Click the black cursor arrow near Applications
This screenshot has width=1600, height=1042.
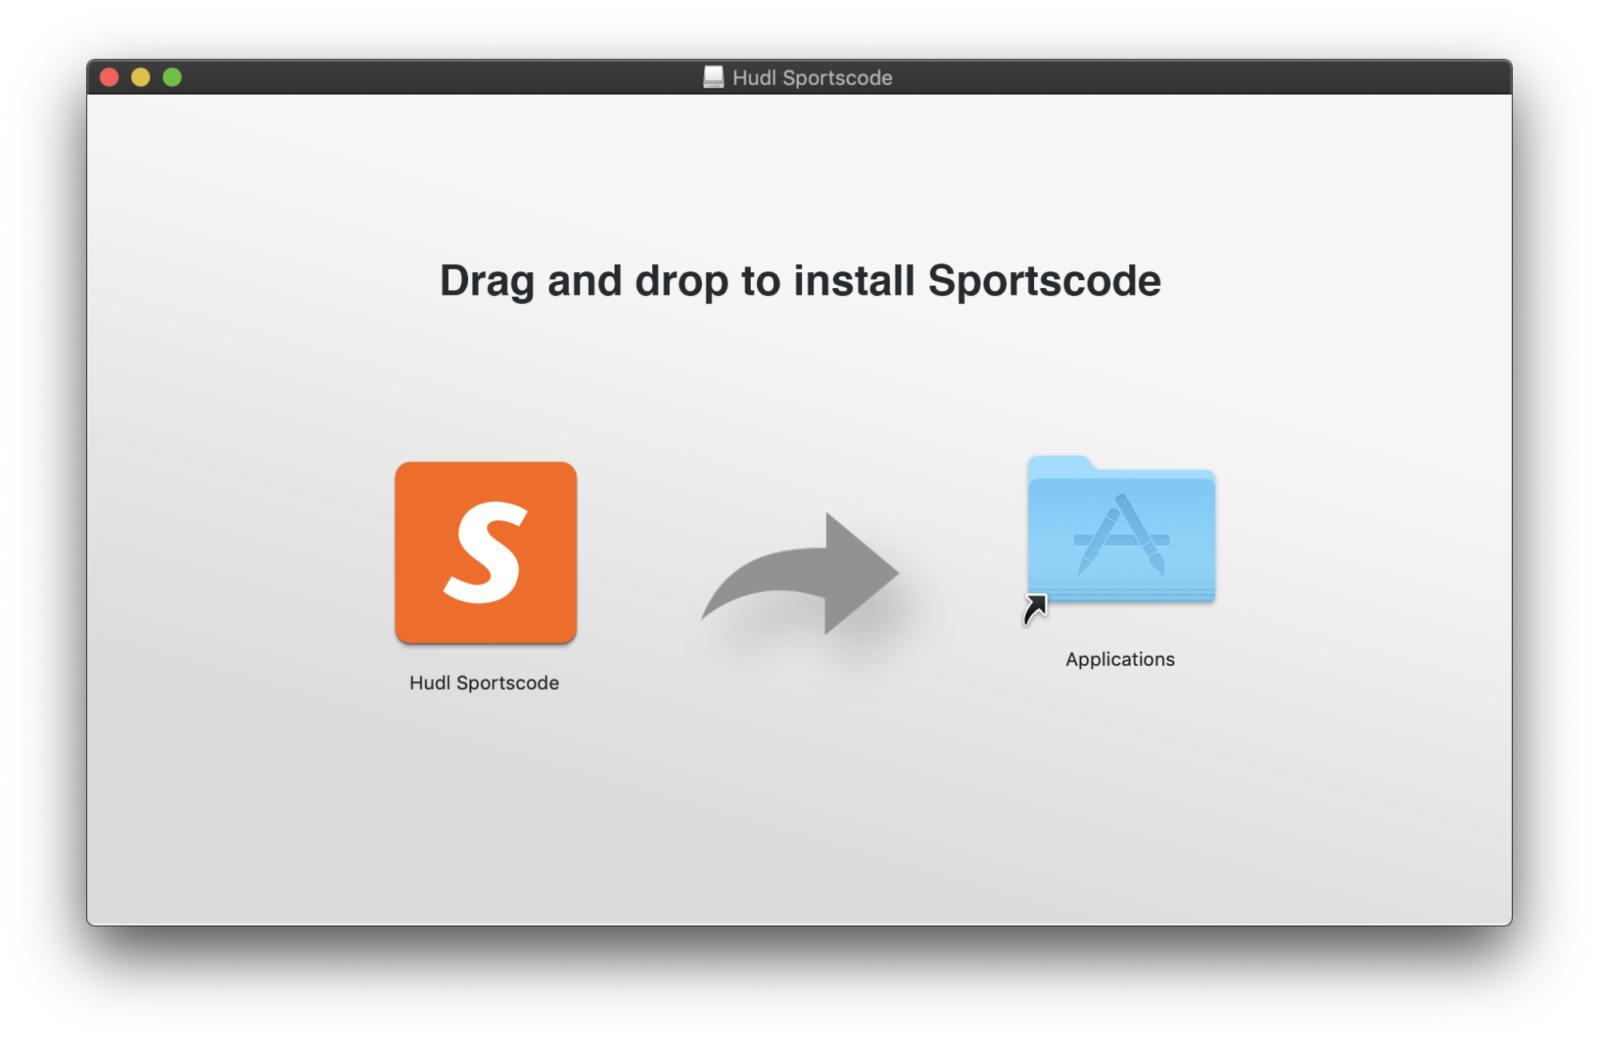[x=1034, y=608]
